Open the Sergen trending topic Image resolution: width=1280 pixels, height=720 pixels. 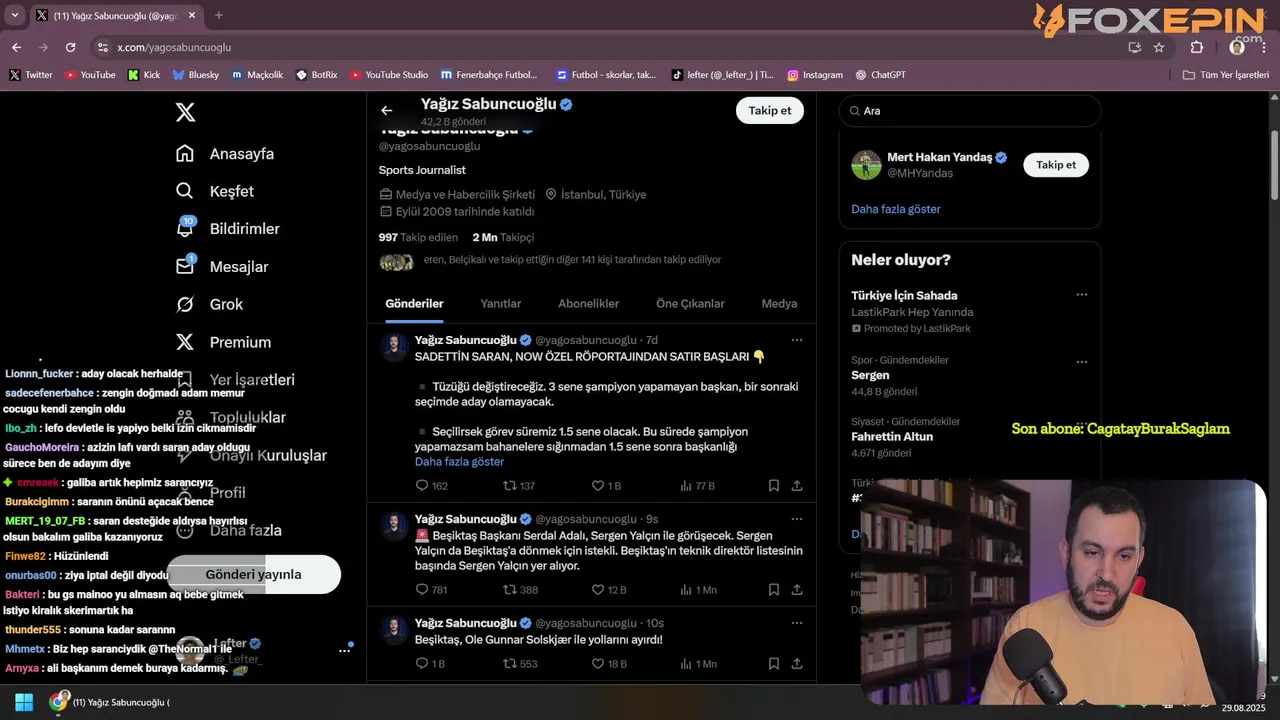pos(870,375)
